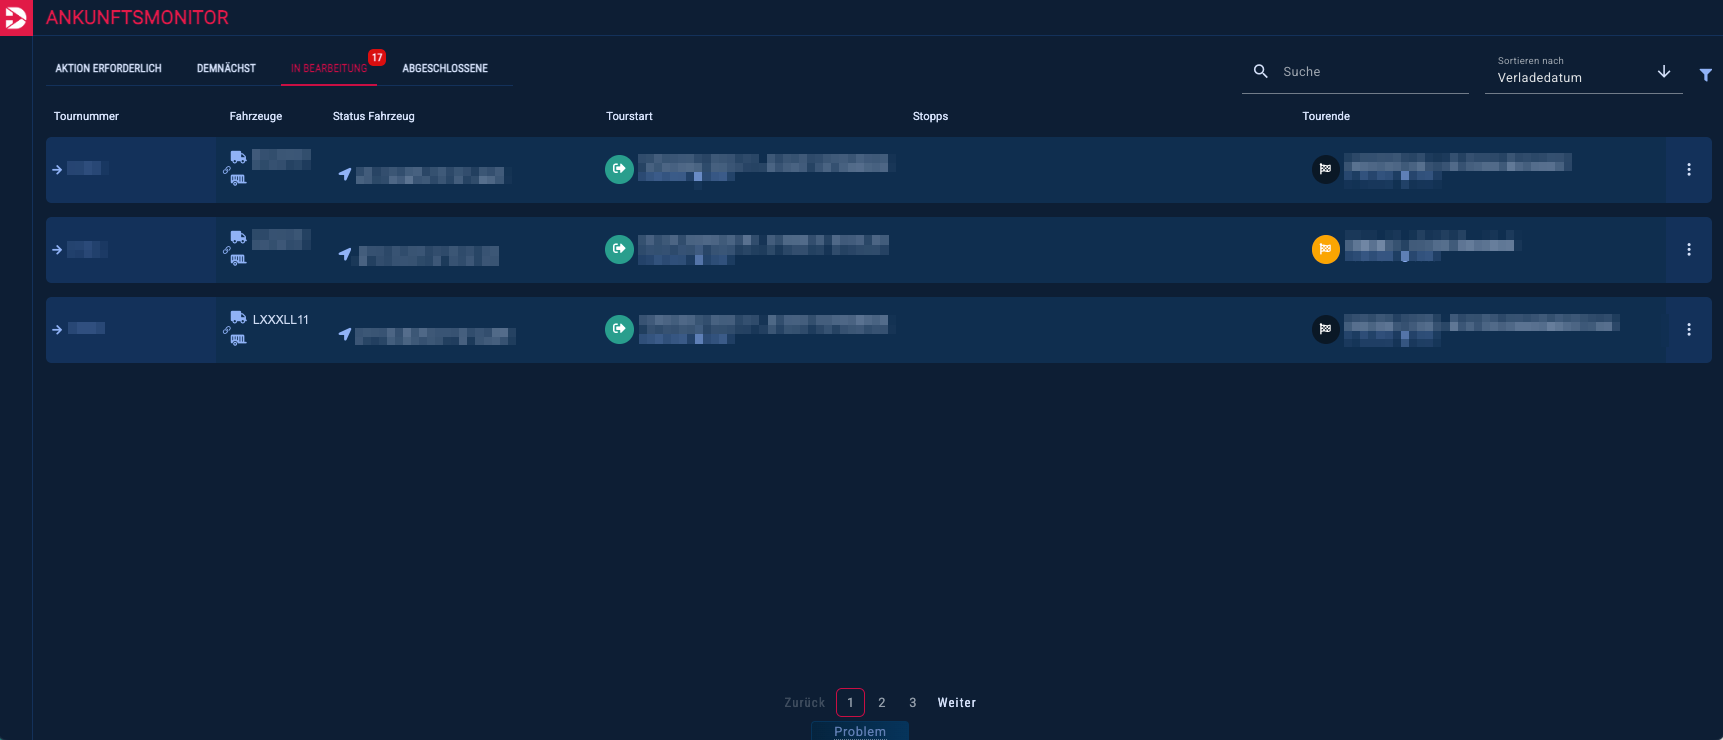Open the Demnächst tab

click(x=226, y=69)
